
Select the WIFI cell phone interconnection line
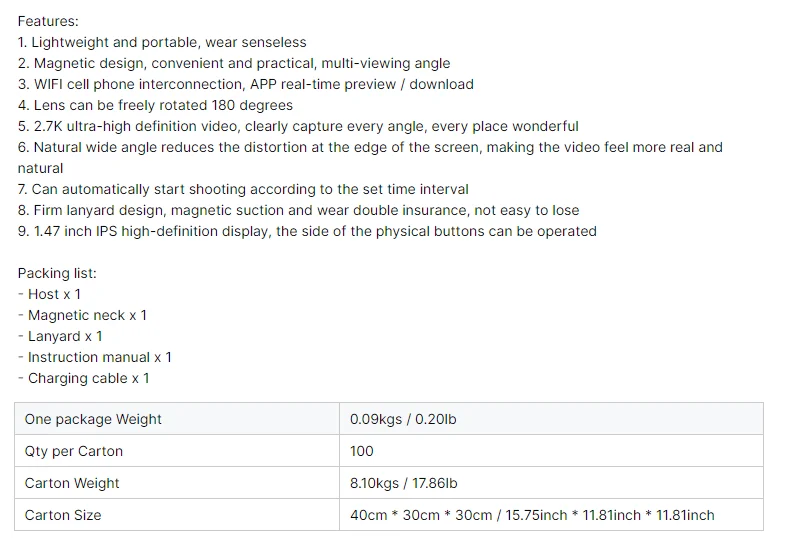pos(245,84)
